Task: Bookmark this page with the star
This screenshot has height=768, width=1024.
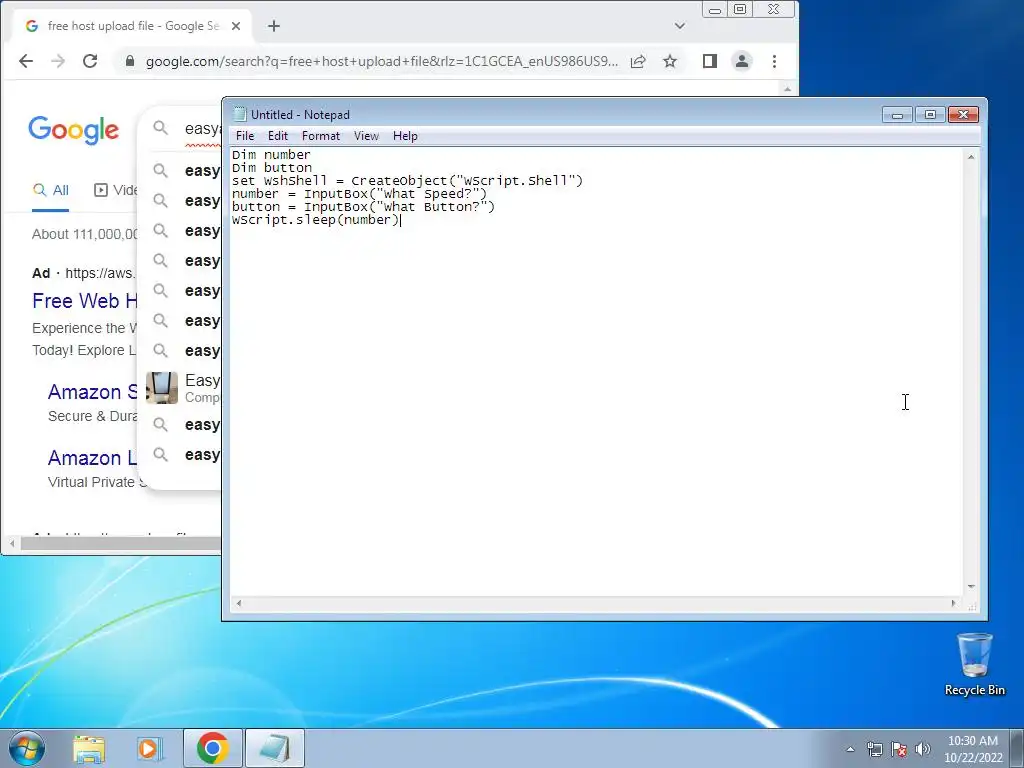Action: [670, 61]
